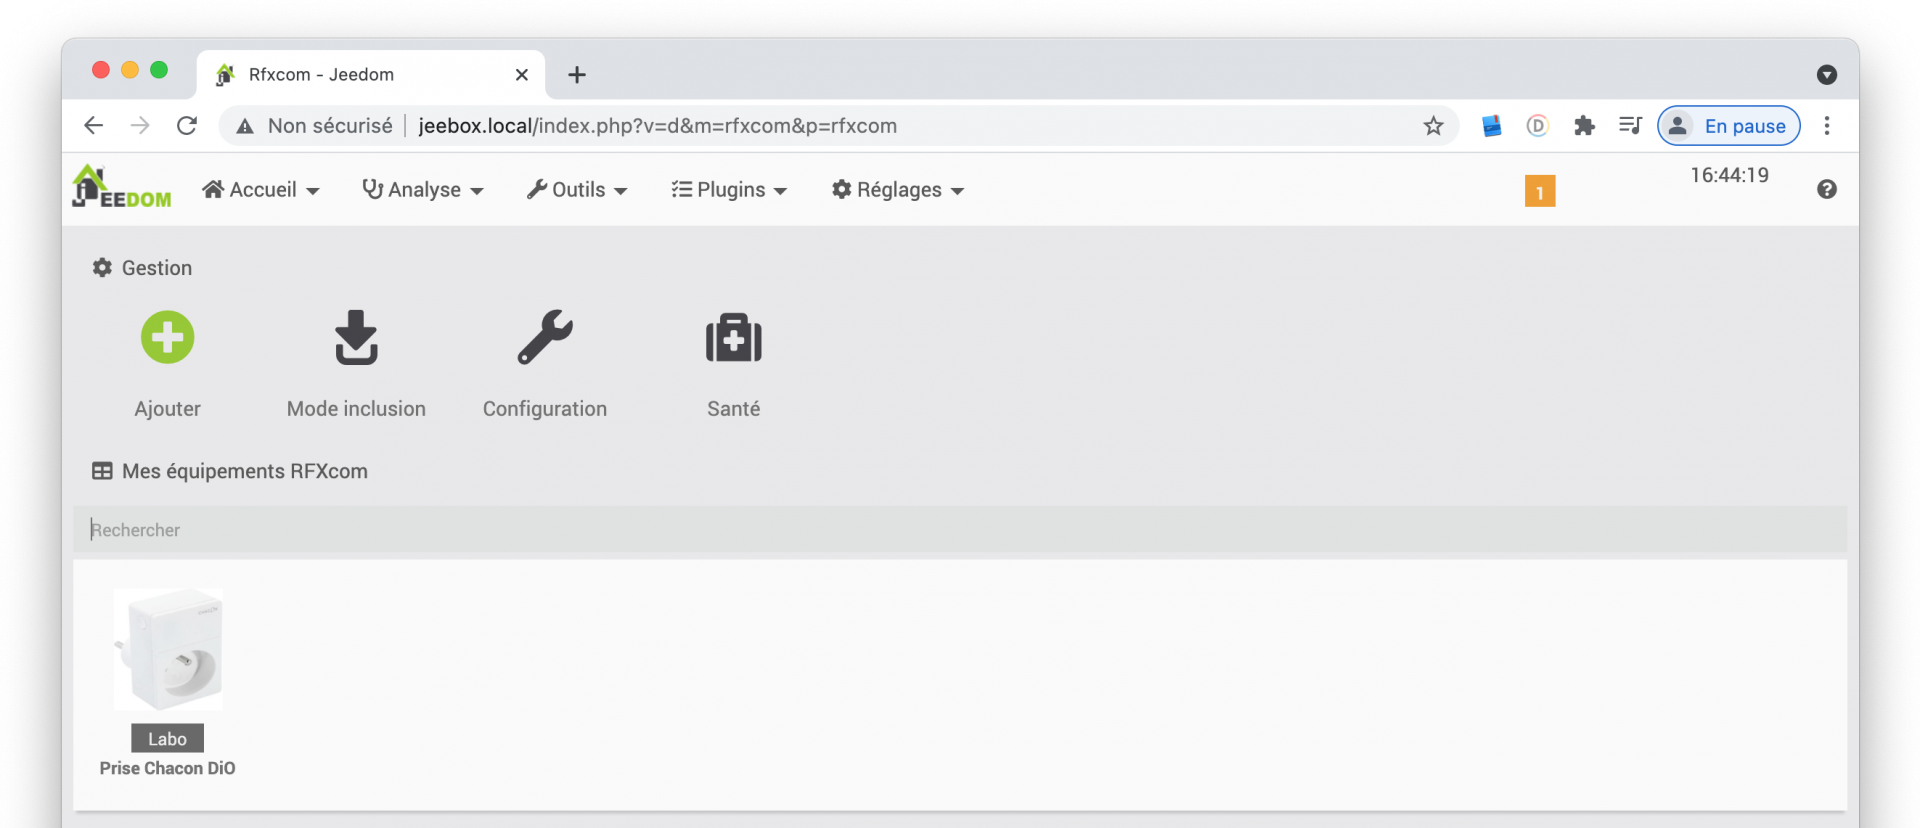Focus the Rechercher search field
1920x828 pixels.
click(960, 530)
